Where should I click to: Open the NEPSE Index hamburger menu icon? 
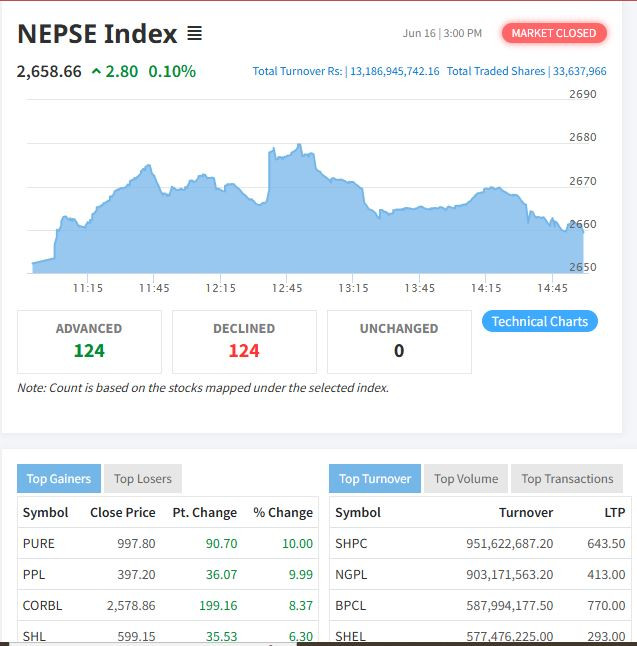(x=194, y=34)
